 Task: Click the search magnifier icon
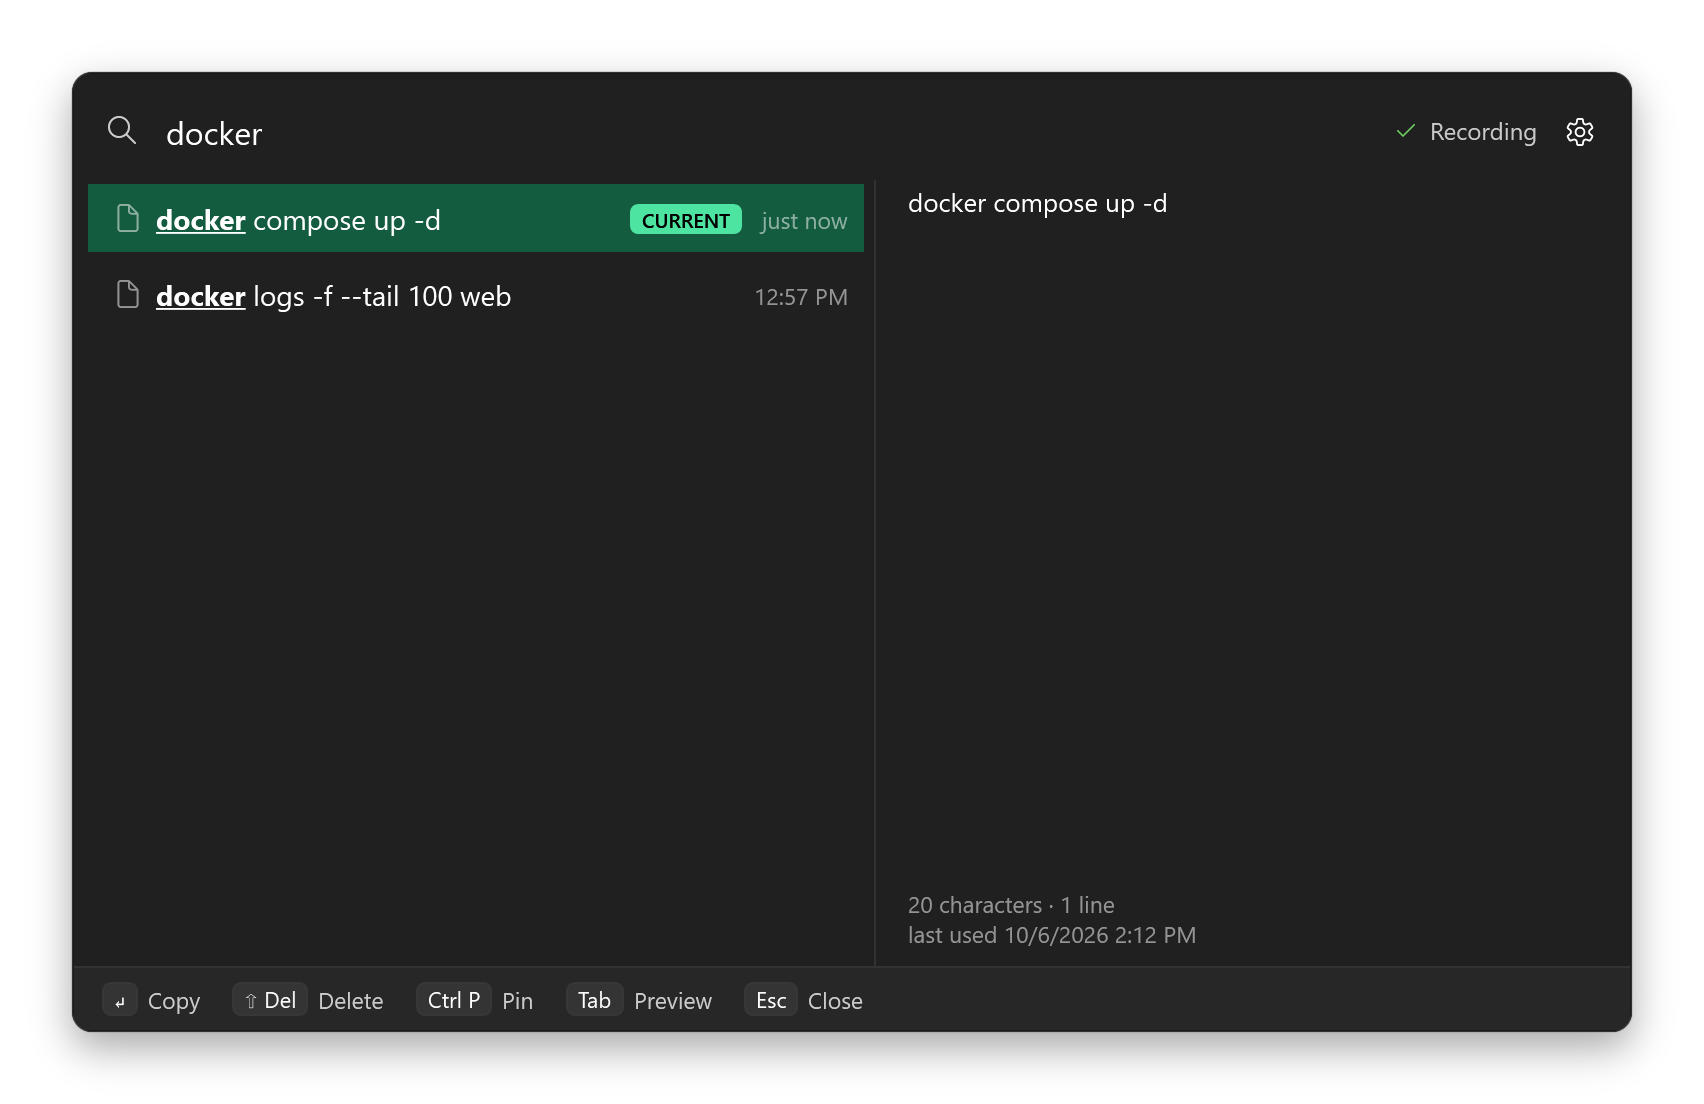(x=122, y=130)
